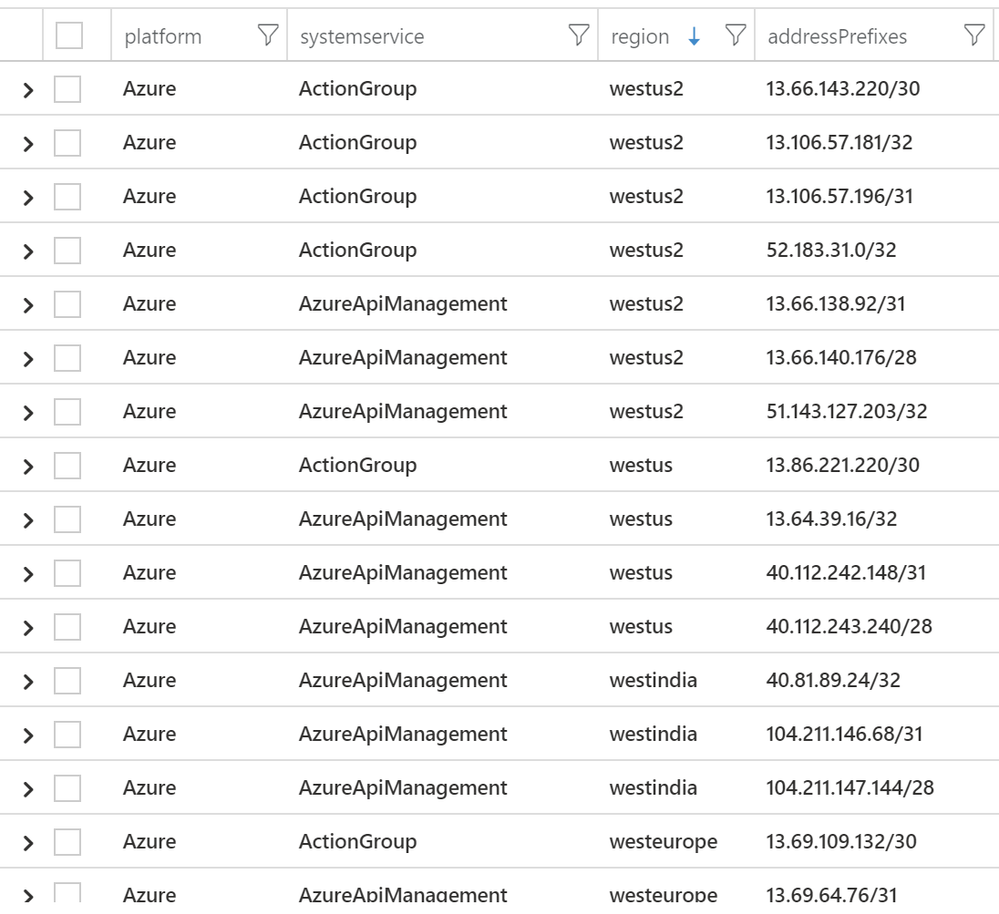Select the checkbox for row 13.106.57.181/32

point(68,143)
